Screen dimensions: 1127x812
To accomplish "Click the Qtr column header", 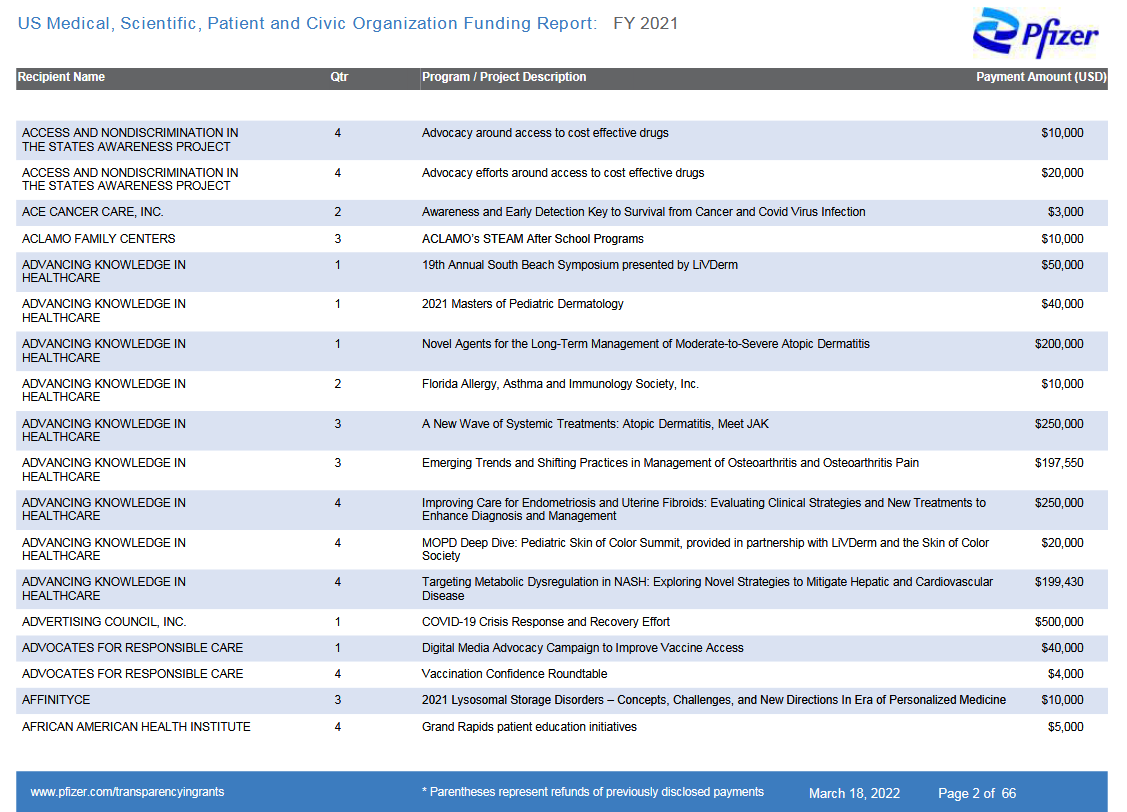I will click(339, 77).
